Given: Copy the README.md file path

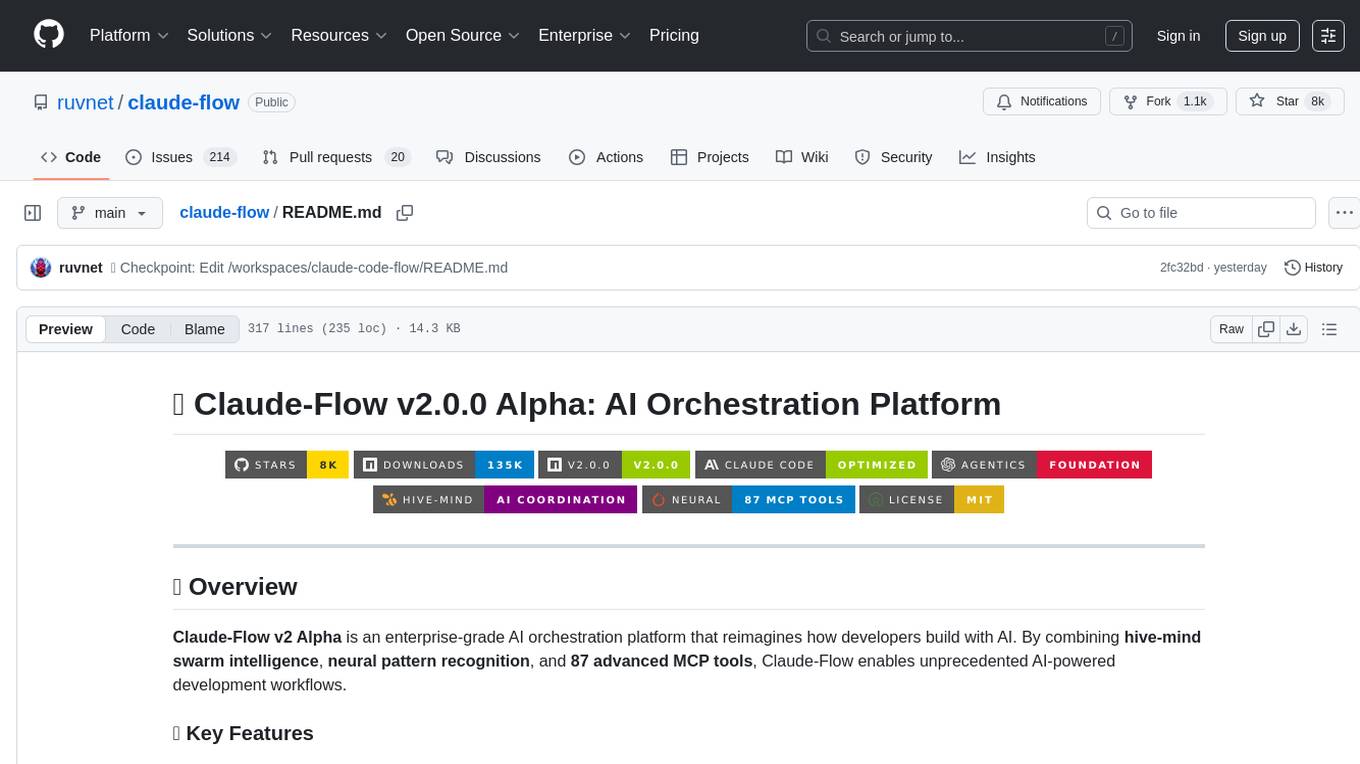Looking at the screenshot, I should pos(405,213).
